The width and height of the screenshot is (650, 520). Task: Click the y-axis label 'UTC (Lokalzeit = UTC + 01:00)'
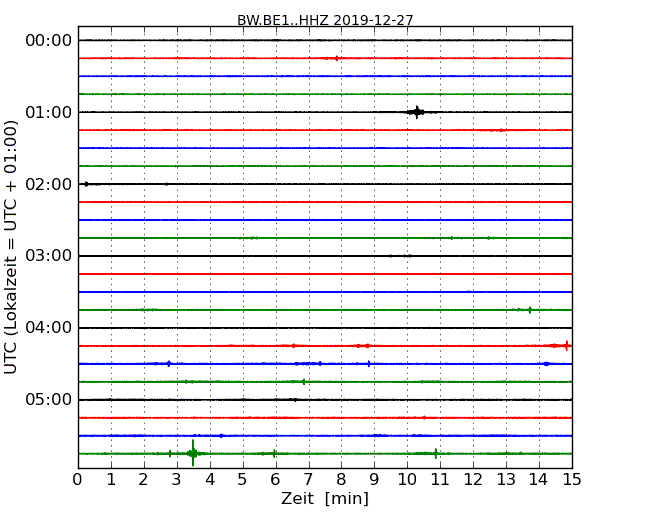click(11, 247)
